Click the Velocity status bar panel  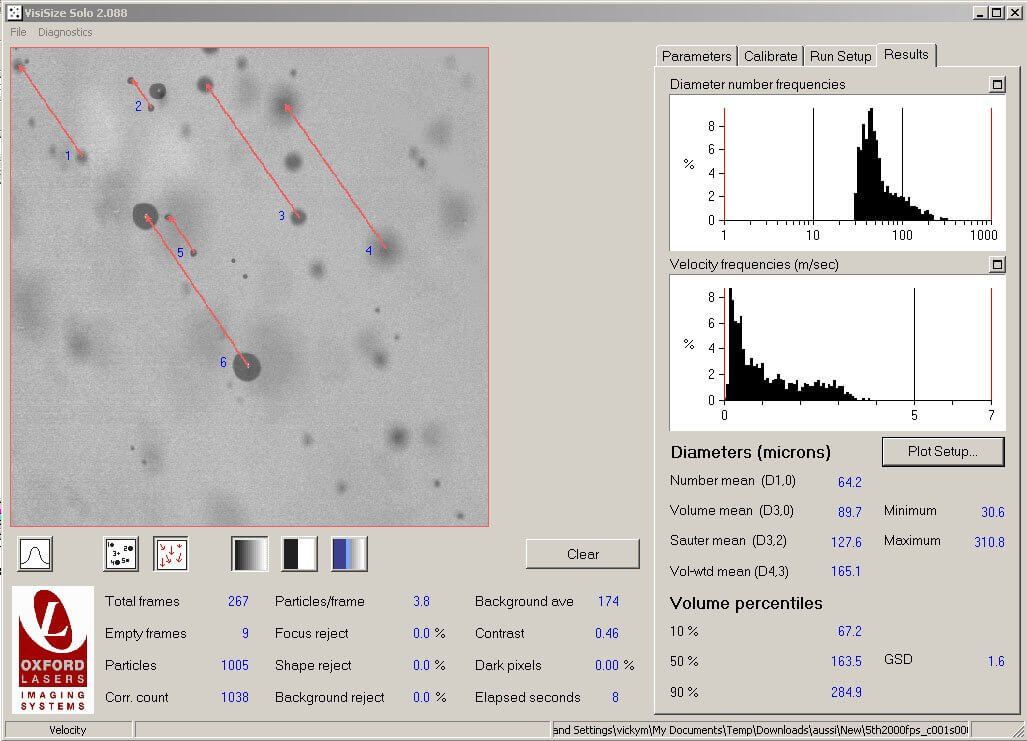[x=68, y=730]
